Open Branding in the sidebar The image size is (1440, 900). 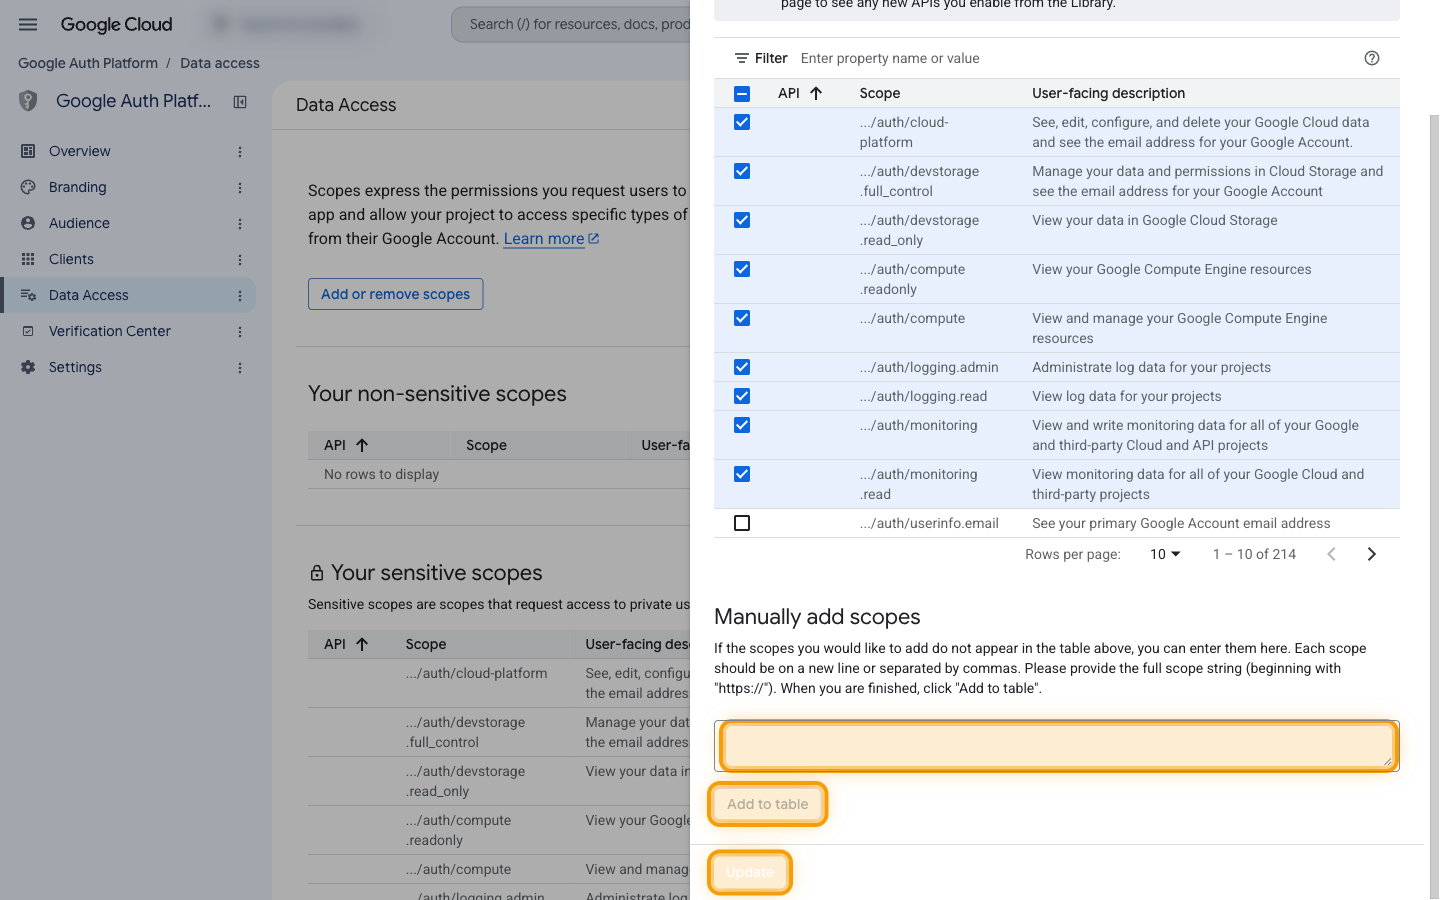tap(78, 187)
